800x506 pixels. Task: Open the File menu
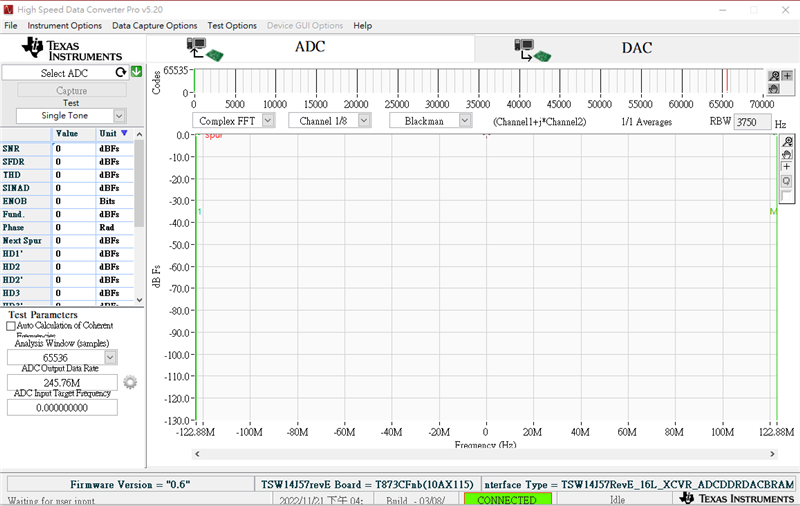[x=11, y=26]
